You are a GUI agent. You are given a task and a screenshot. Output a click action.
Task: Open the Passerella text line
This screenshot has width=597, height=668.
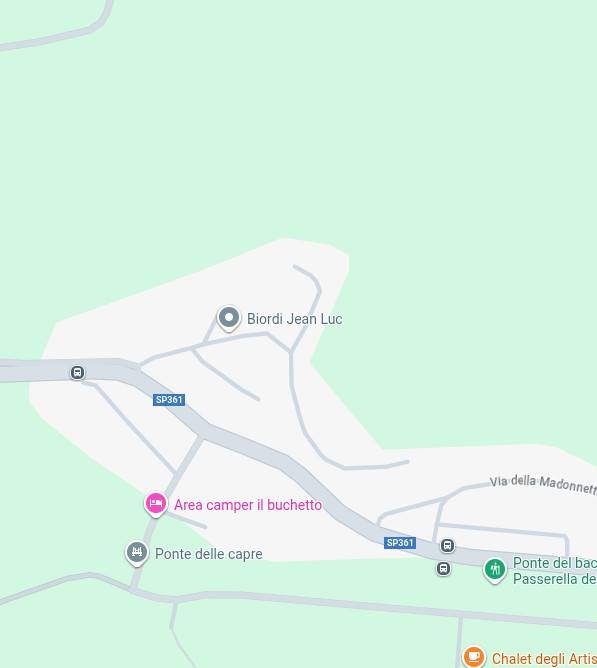(x=555, y=579)
